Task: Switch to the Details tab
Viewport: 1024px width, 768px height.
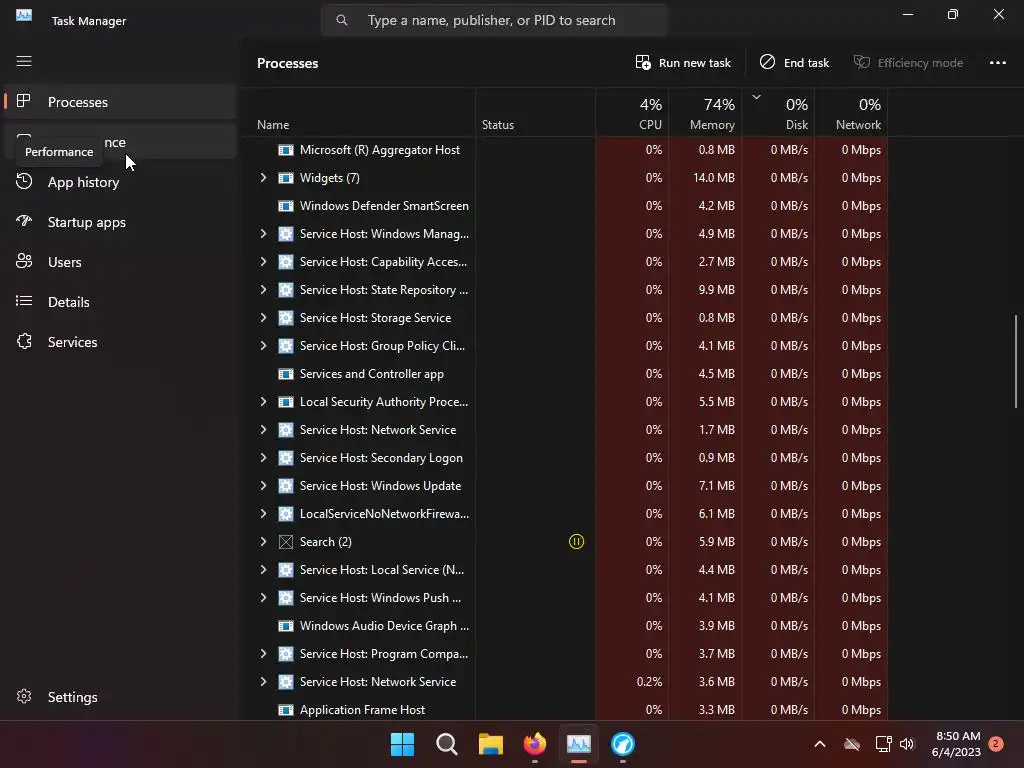Action: click(120, 302)
